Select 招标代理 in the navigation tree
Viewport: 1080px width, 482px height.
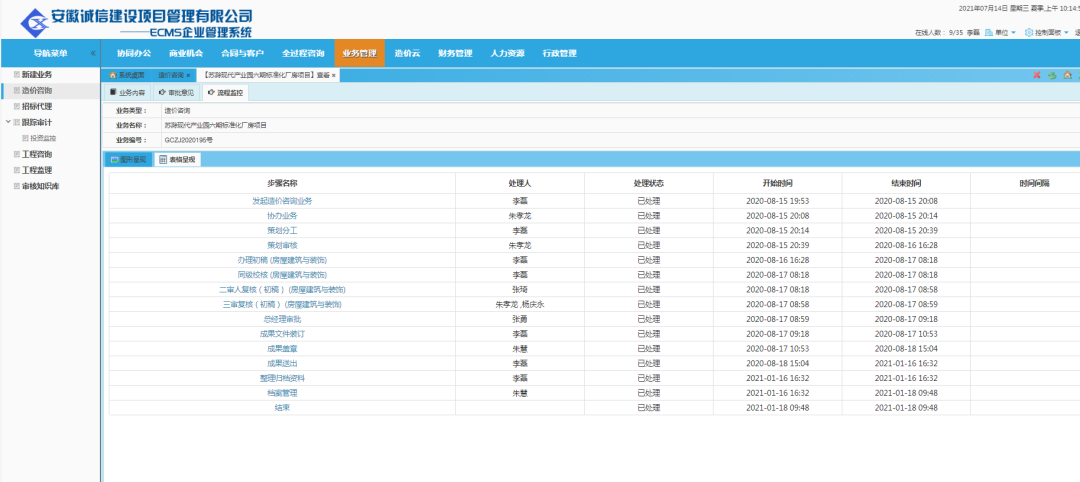pyautogui.click(x=37, y=106)
